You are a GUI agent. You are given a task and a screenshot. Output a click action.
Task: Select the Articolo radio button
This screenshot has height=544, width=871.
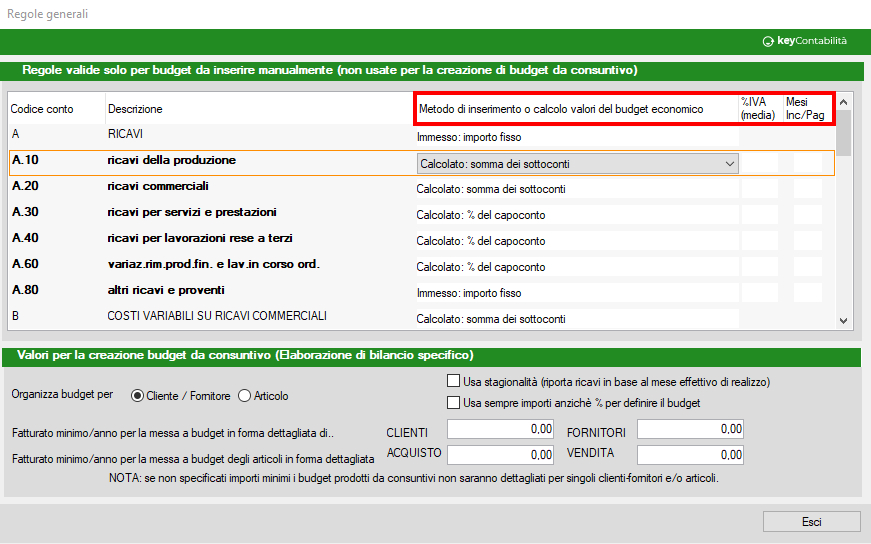pos(244,396)
